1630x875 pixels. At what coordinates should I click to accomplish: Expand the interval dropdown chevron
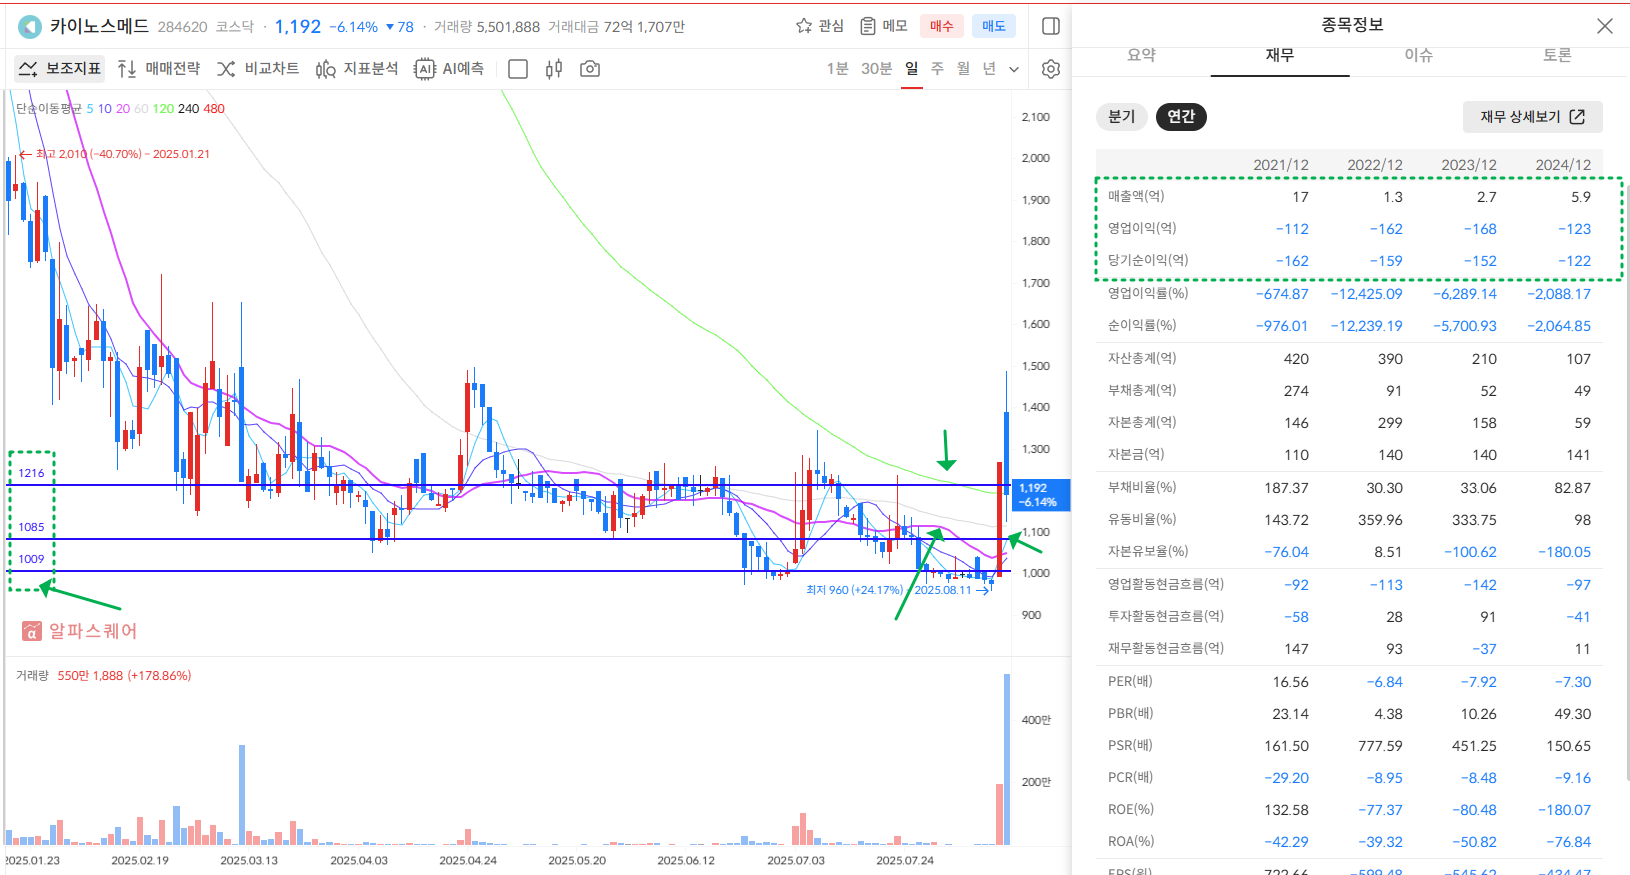[1014, 69]
